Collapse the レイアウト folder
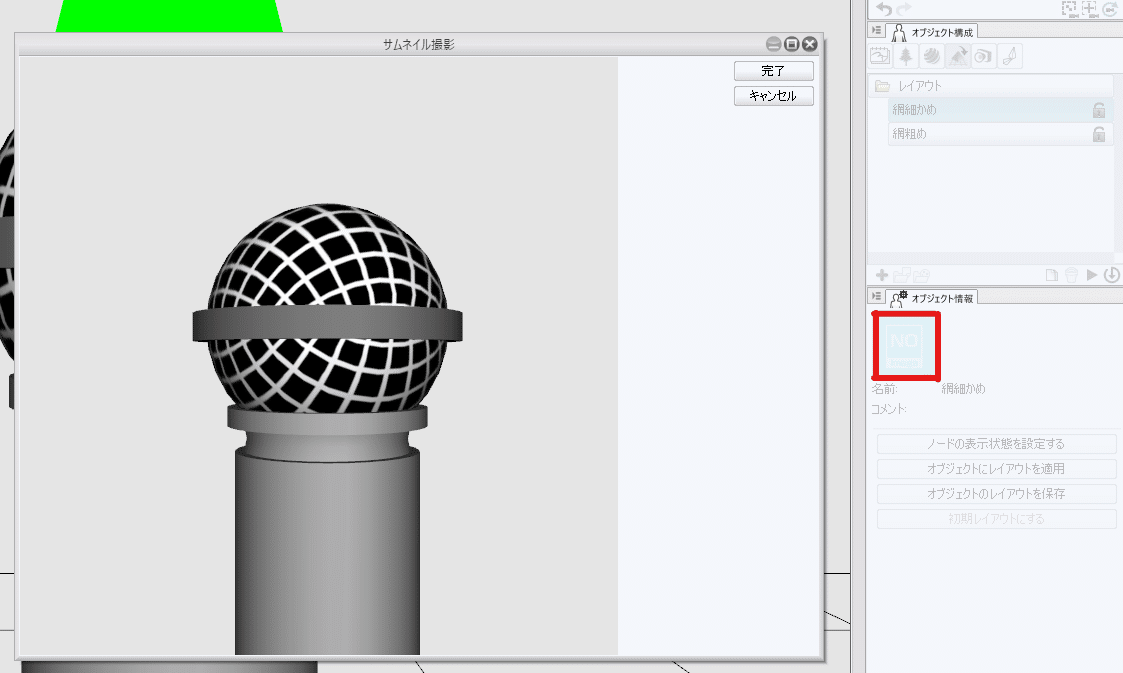Screen dimensions: 1123x673 882,86
